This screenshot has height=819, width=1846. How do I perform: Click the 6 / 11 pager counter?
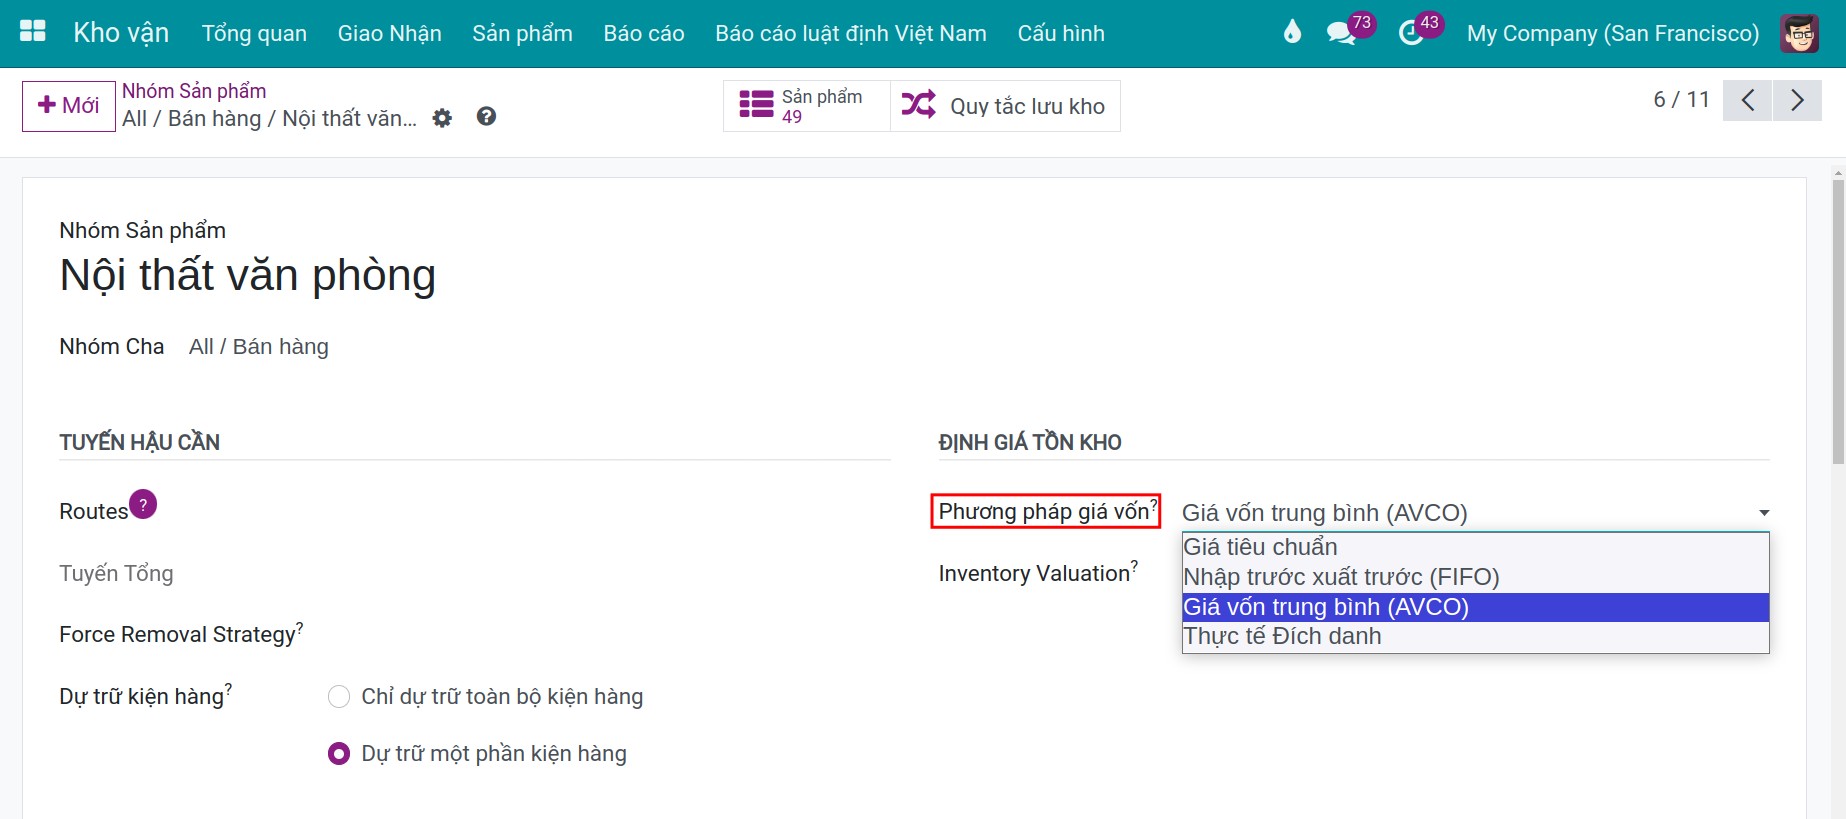(1682, 100)
